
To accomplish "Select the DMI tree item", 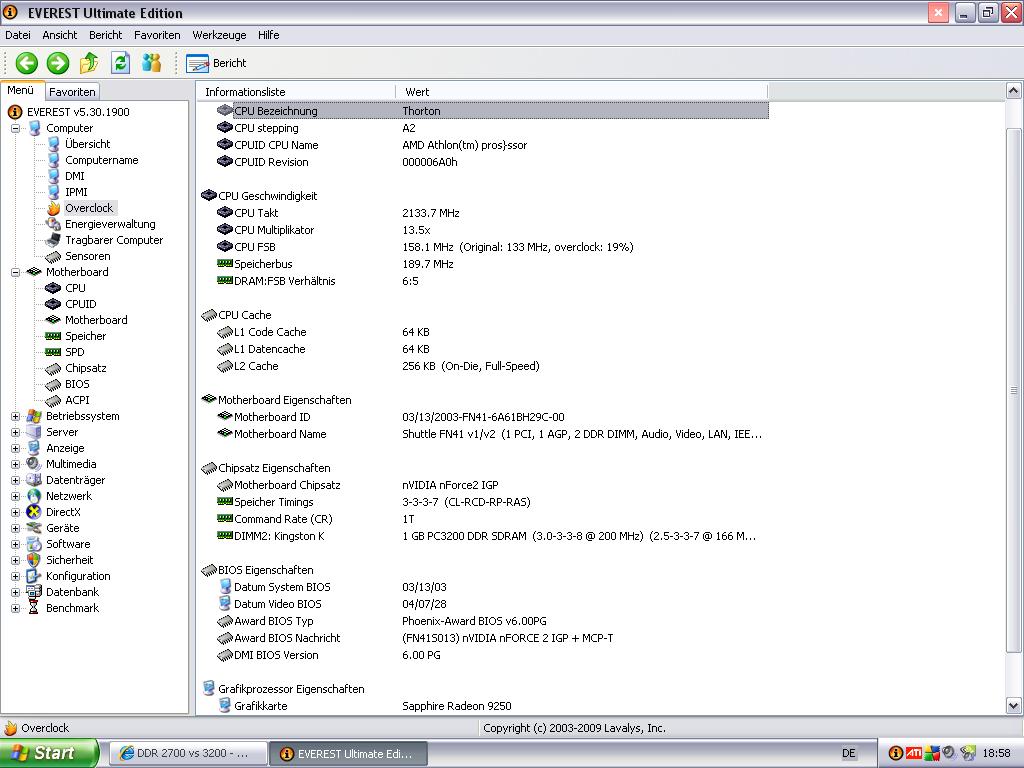I will pyautogui.click(x=74, y=176).
